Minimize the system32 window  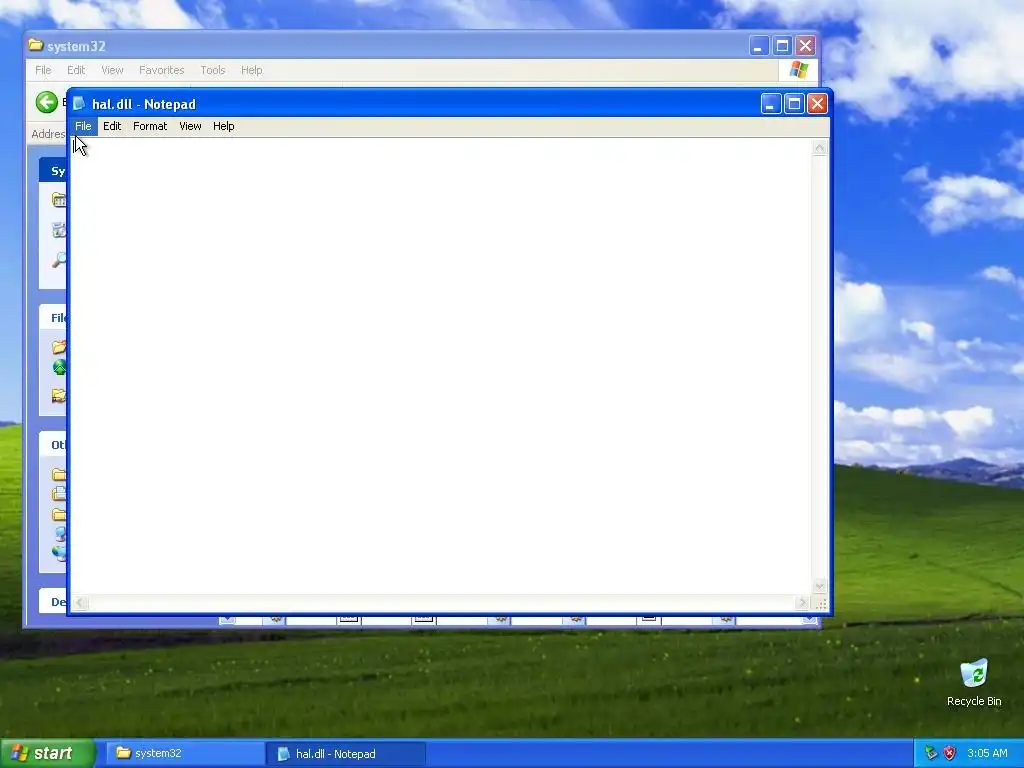click(x=758, y=46)
